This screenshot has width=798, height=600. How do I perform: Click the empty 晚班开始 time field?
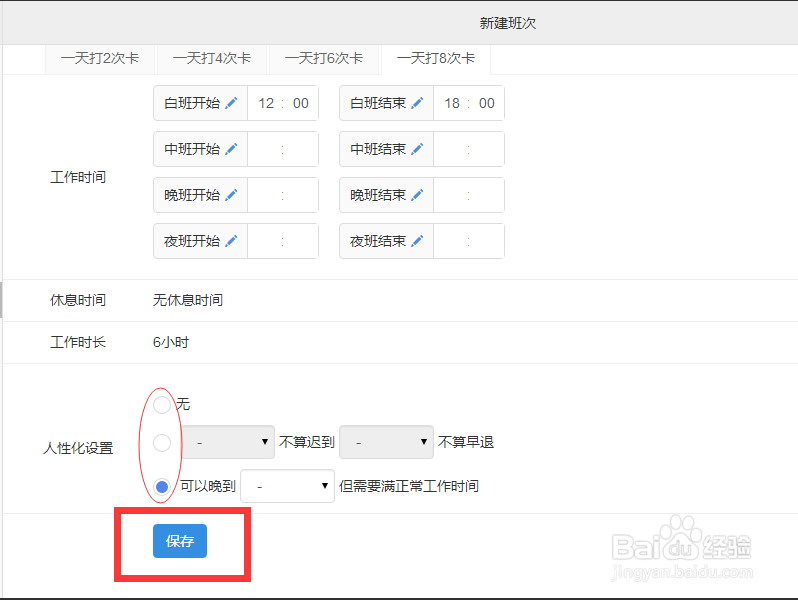pyautogui.click(x=283, y=195)
